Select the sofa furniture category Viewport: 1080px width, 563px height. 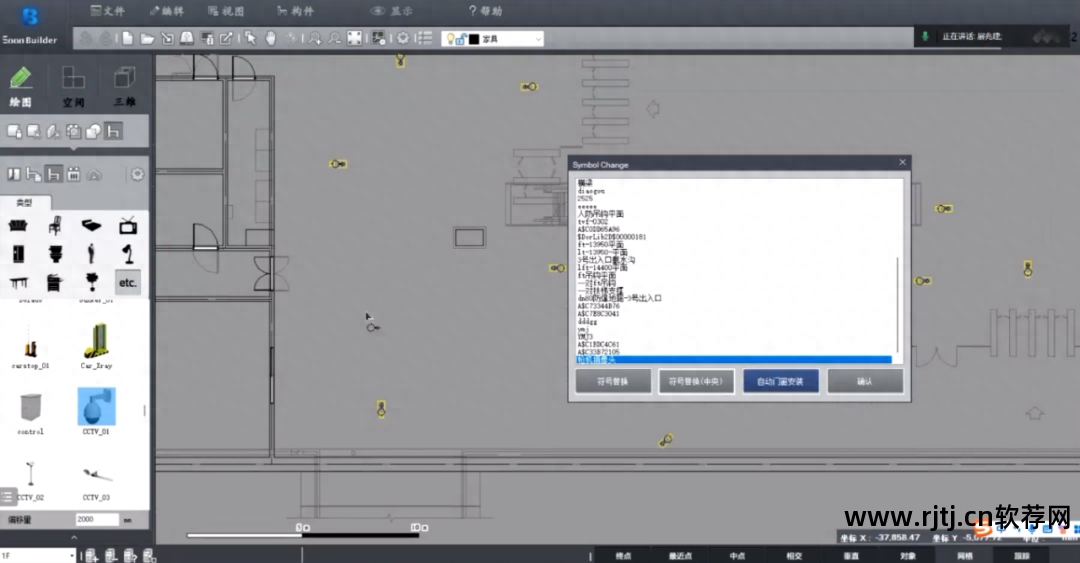[18, 225]
